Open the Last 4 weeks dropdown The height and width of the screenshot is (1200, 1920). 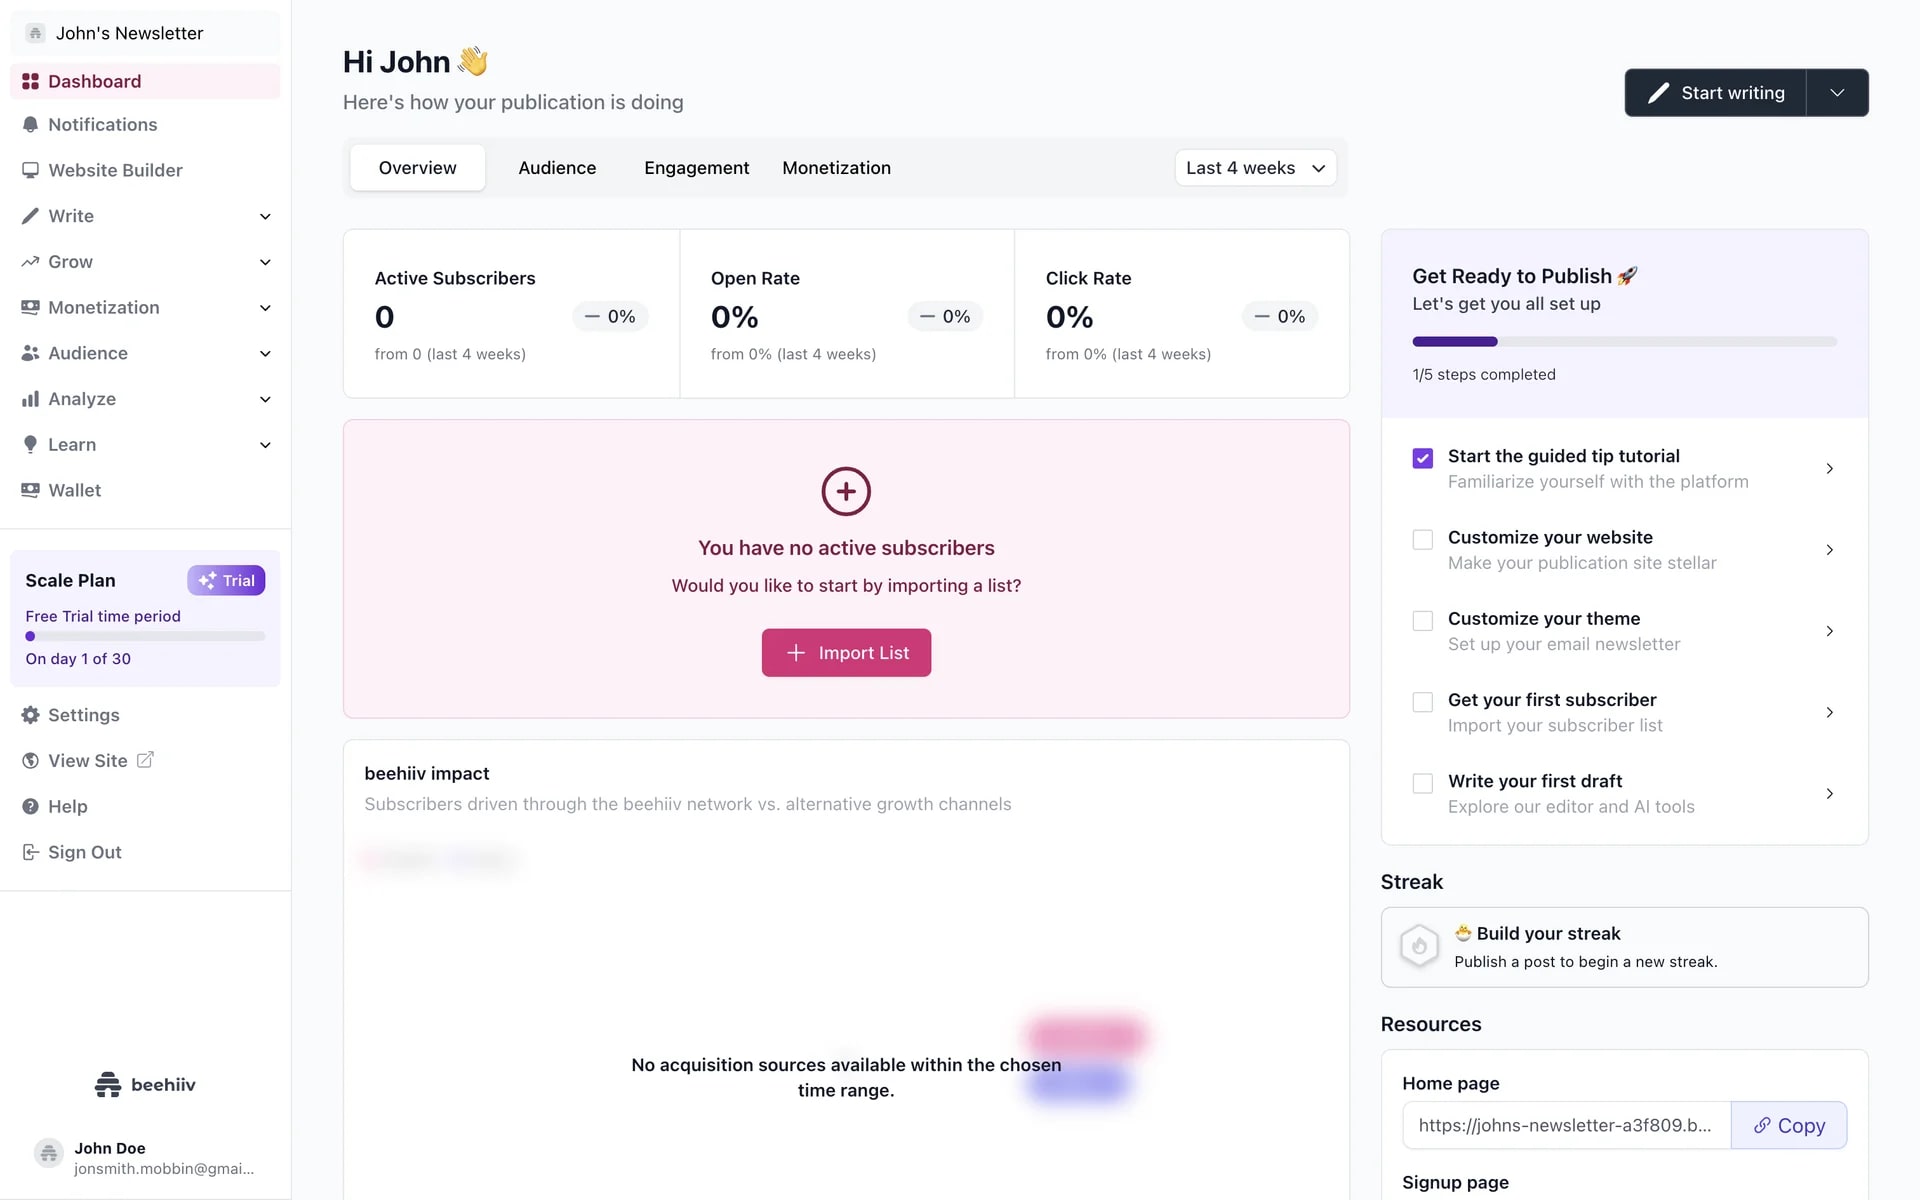coord(1255,168)
